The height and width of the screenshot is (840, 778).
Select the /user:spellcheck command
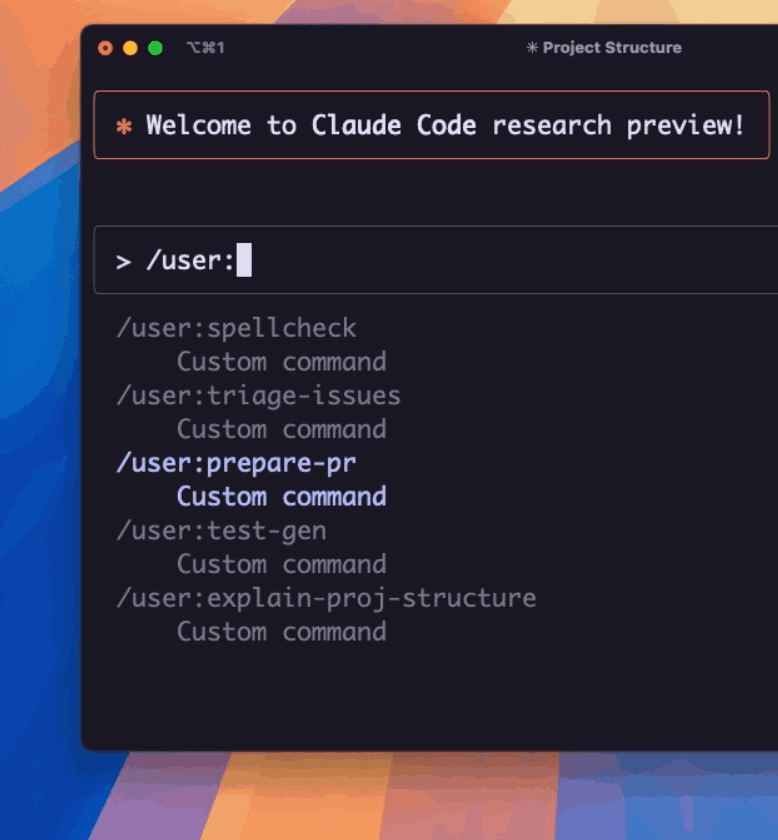(236, 328)
